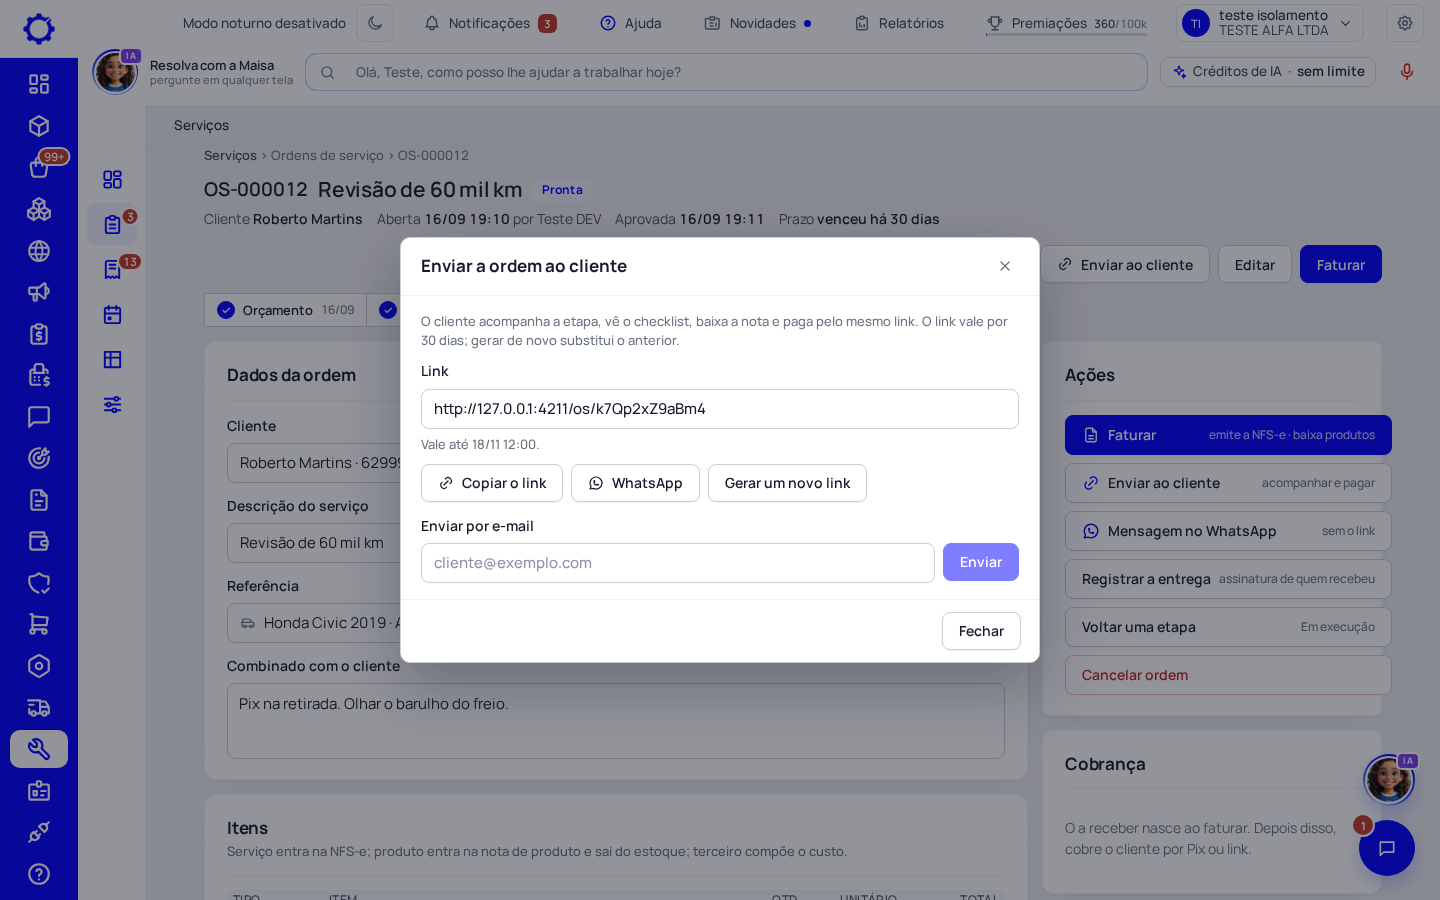
Task: Open the wrench services icon in the sidebar
Action: [x=39, y=749]
